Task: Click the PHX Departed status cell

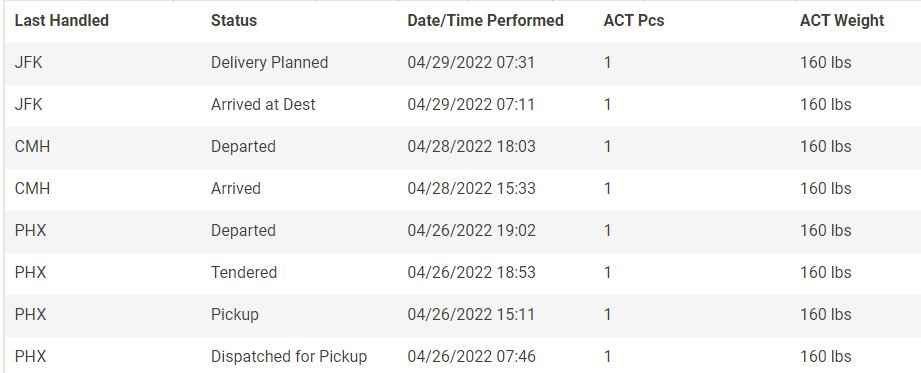Action: [x=243, y=231]
